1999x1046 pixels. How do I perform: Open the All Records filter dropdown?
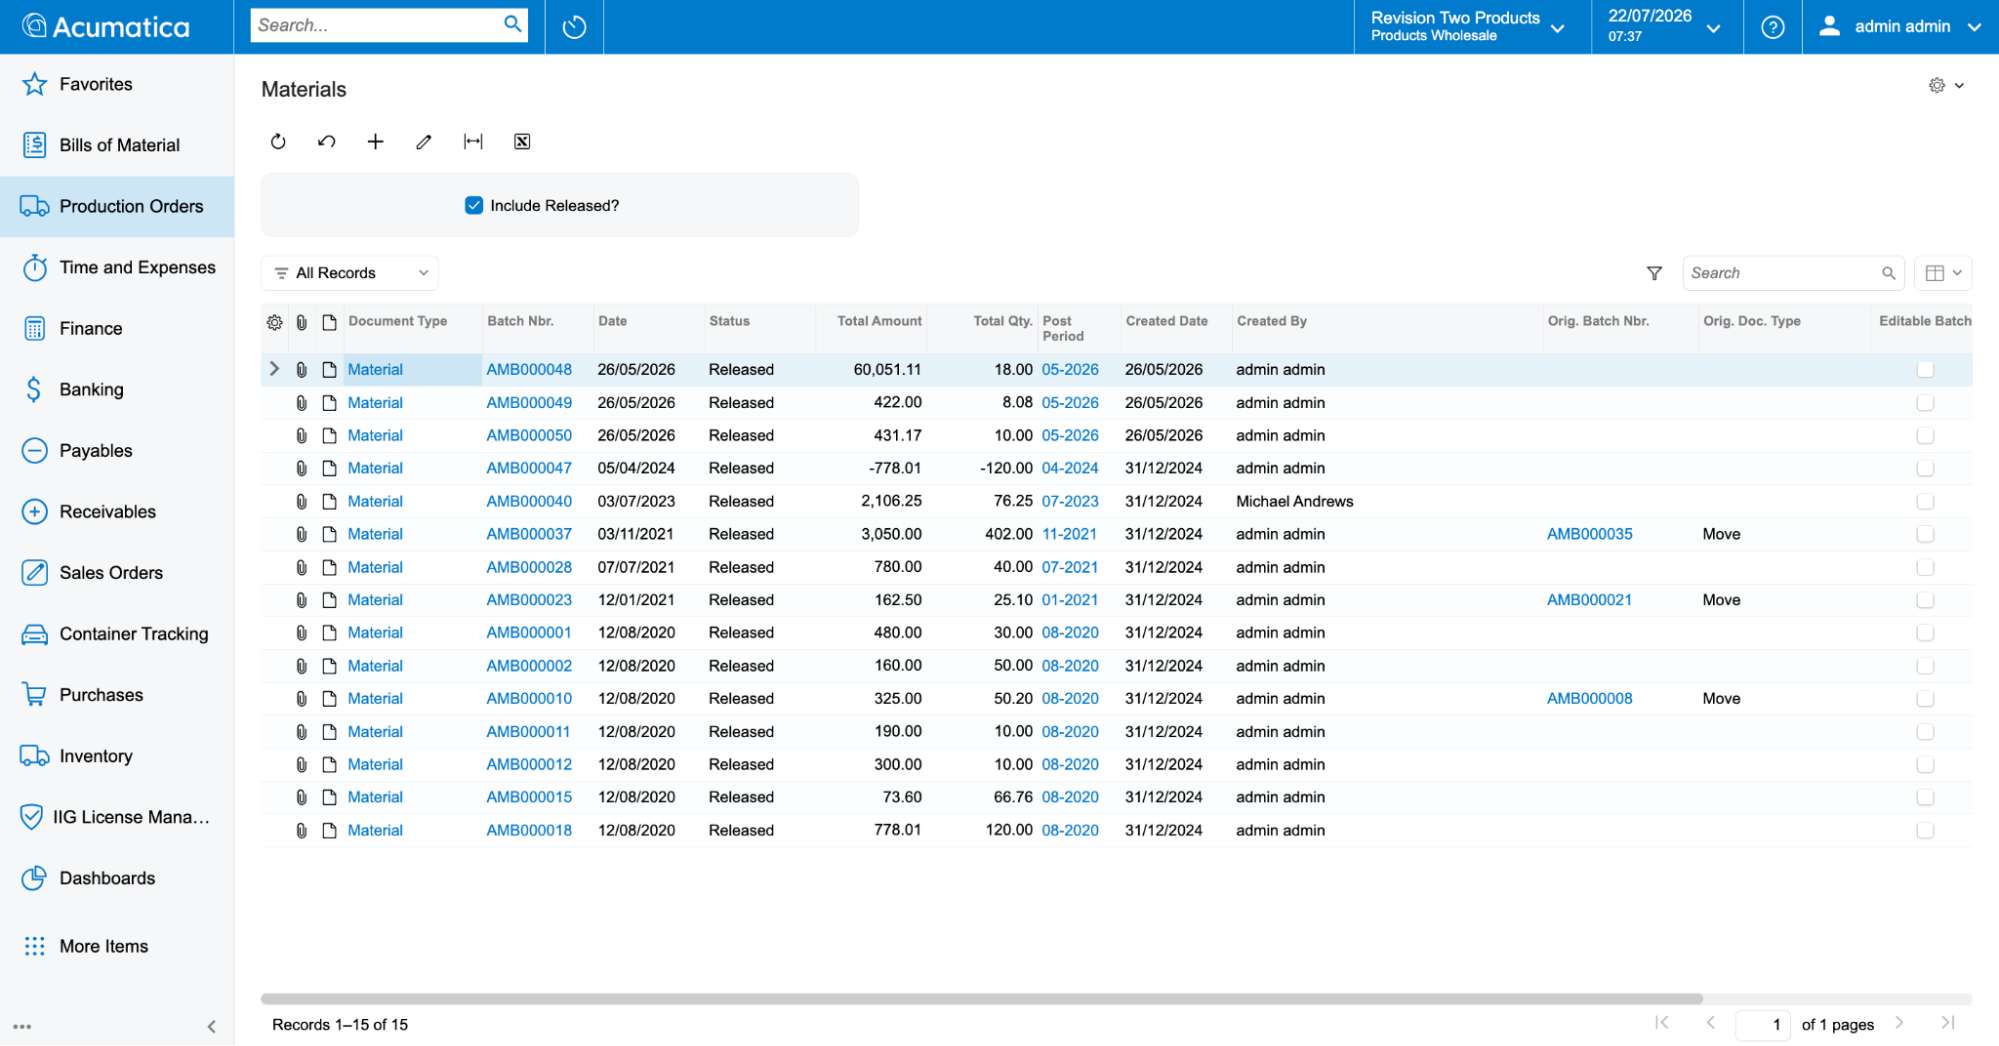pos(350,273)
